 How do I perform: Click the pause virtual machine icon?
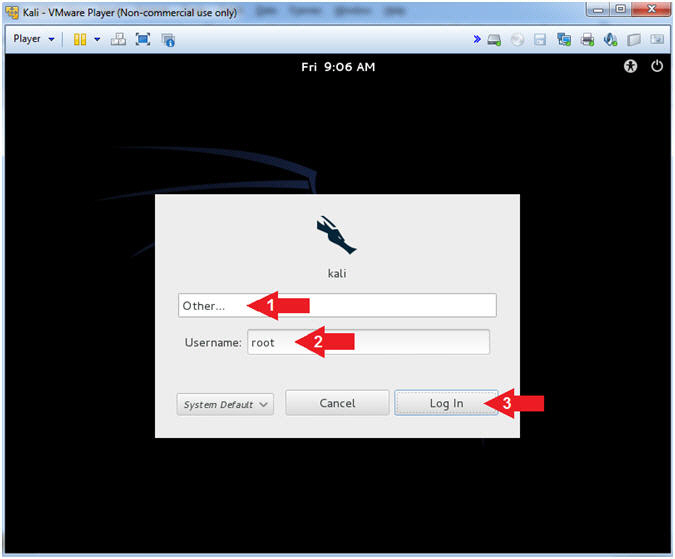click(x=80, y=40)
